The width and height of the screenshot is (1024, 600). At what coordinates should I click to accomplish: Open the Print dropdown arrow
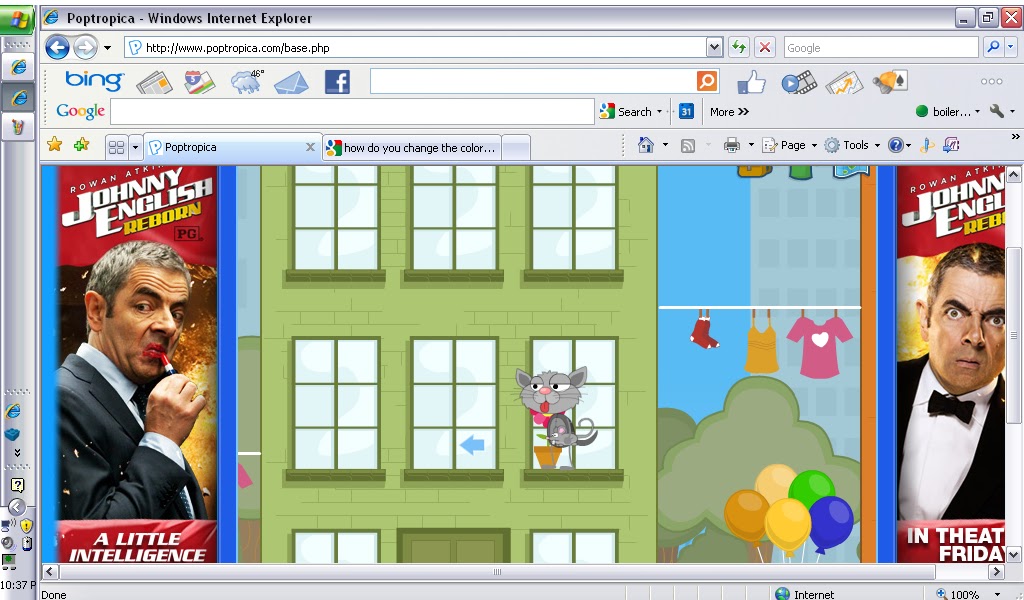point(751,145)
